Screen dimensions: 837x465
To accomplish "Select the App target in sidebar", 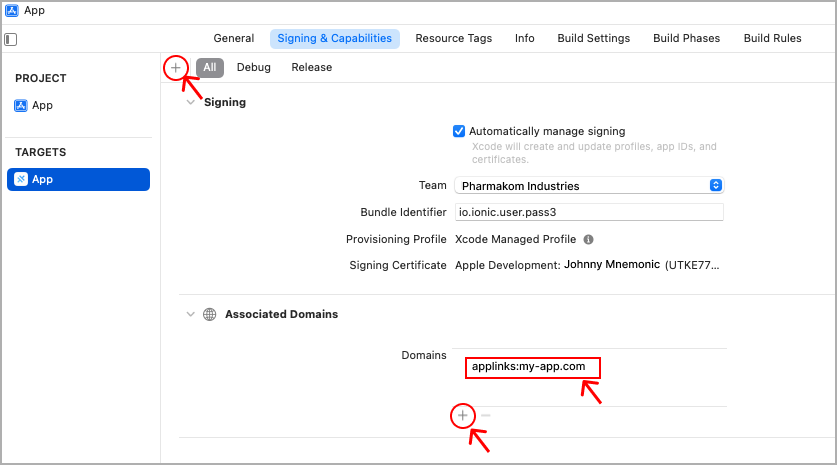I will (x=78, y=180).
